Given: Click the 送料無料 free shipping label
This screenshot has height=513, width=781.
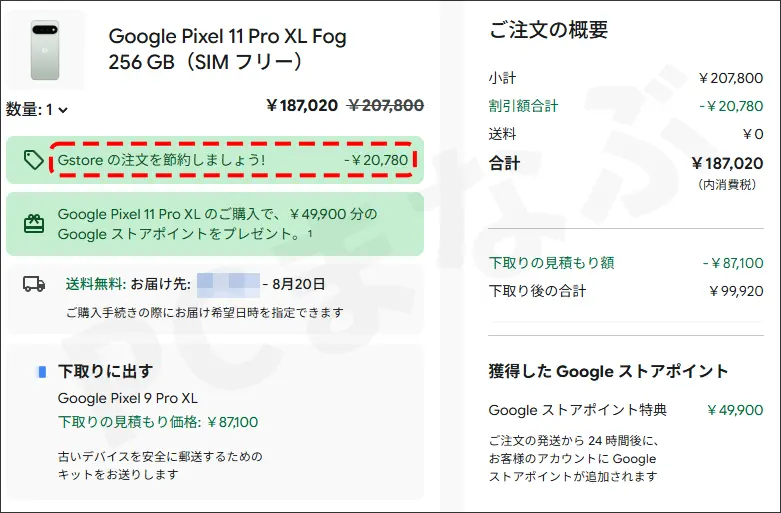Looking at the screenshot, I should pyautogui.click(x=96, y=284).
